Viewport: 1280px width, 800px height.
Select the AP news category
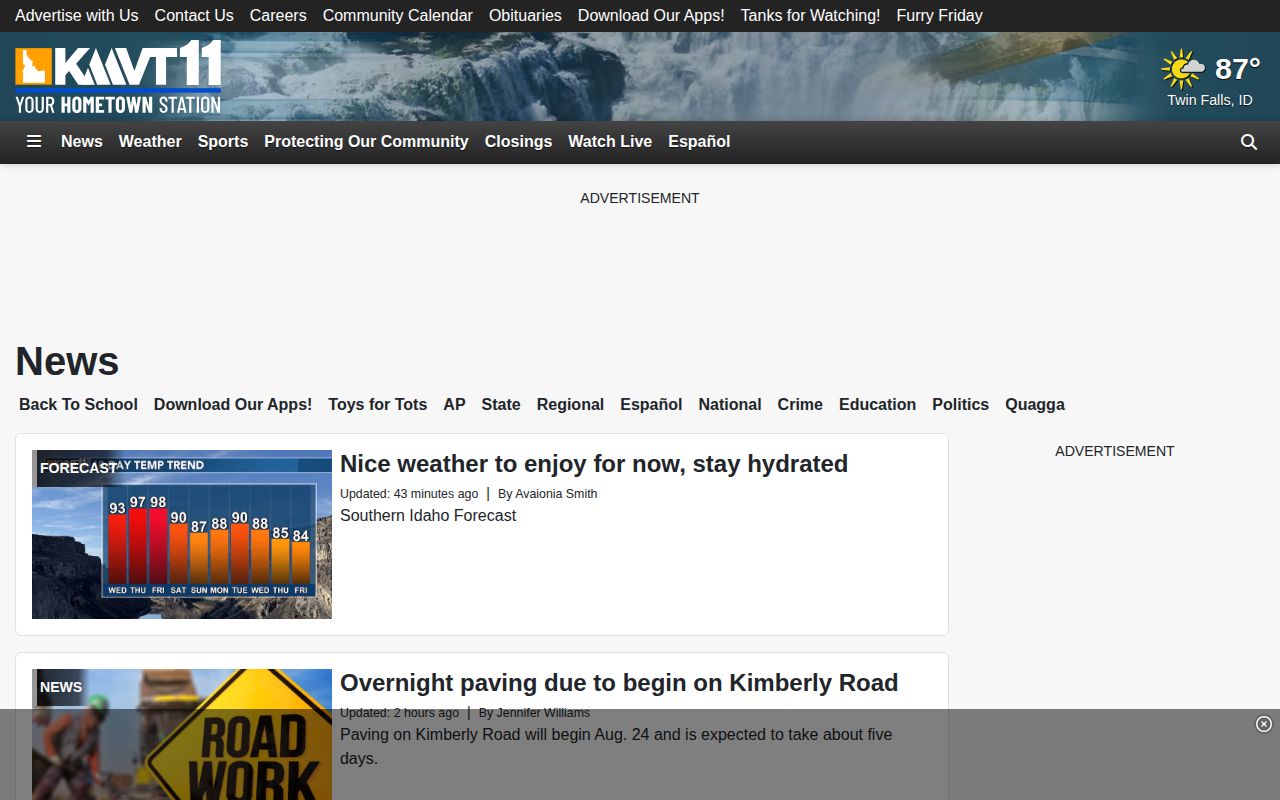pos(454,404)
